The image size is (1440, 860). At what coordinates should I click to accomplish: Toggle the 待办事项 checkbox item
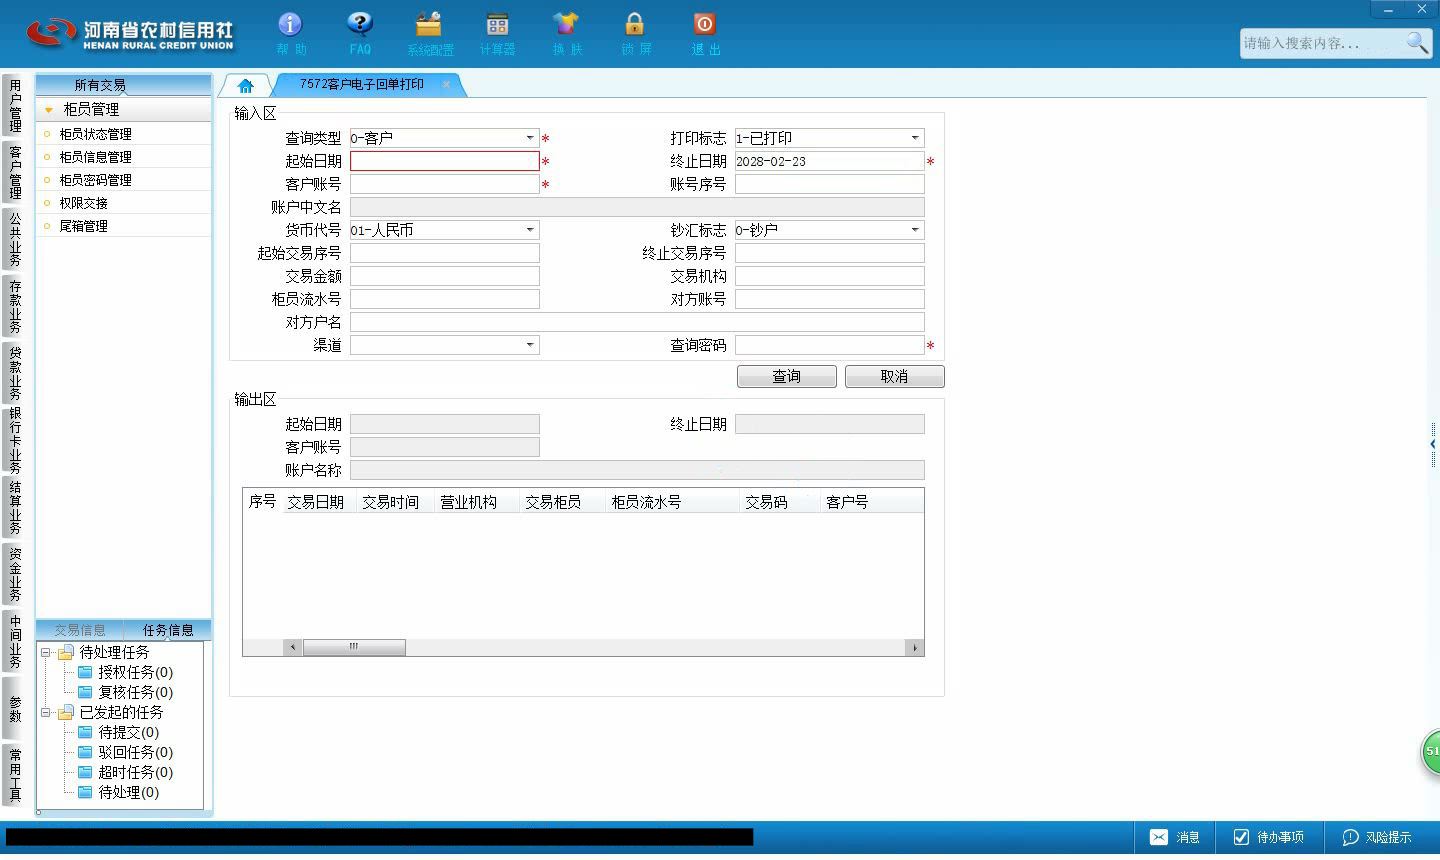[1268, 837]
